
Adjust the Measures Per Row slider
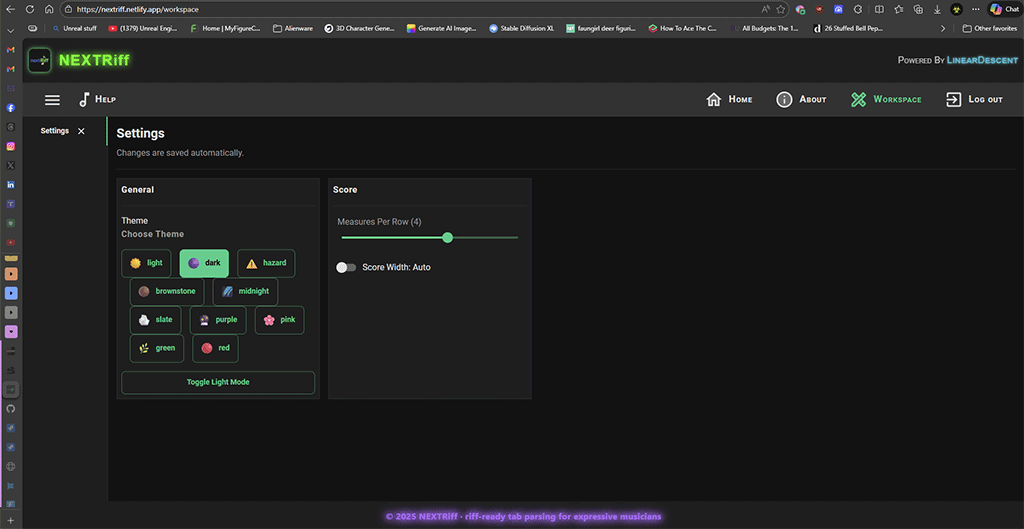pos(447,237)
